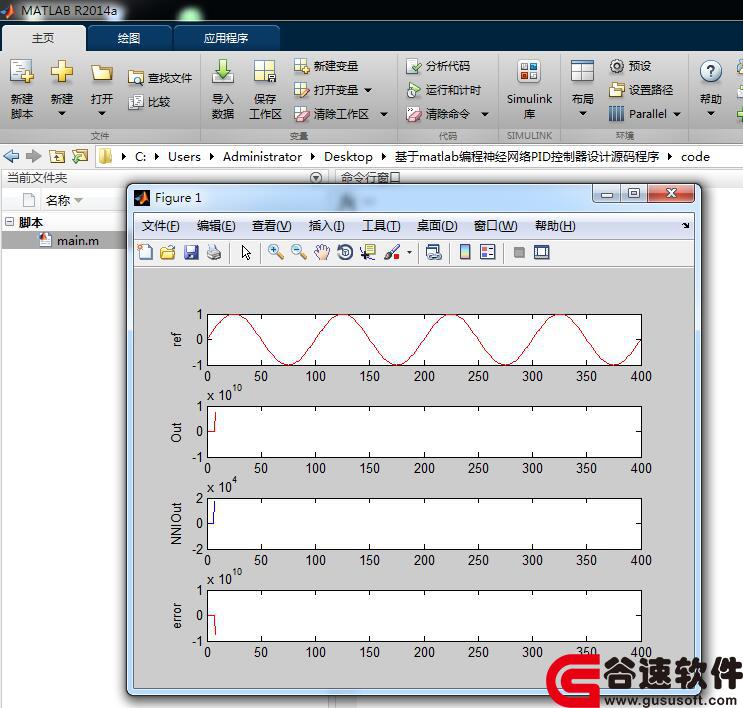Image resolution: width=743 pixels, height=708 pixels.
Task: Open the Help dropdown arrow
Action: [711, 114]
